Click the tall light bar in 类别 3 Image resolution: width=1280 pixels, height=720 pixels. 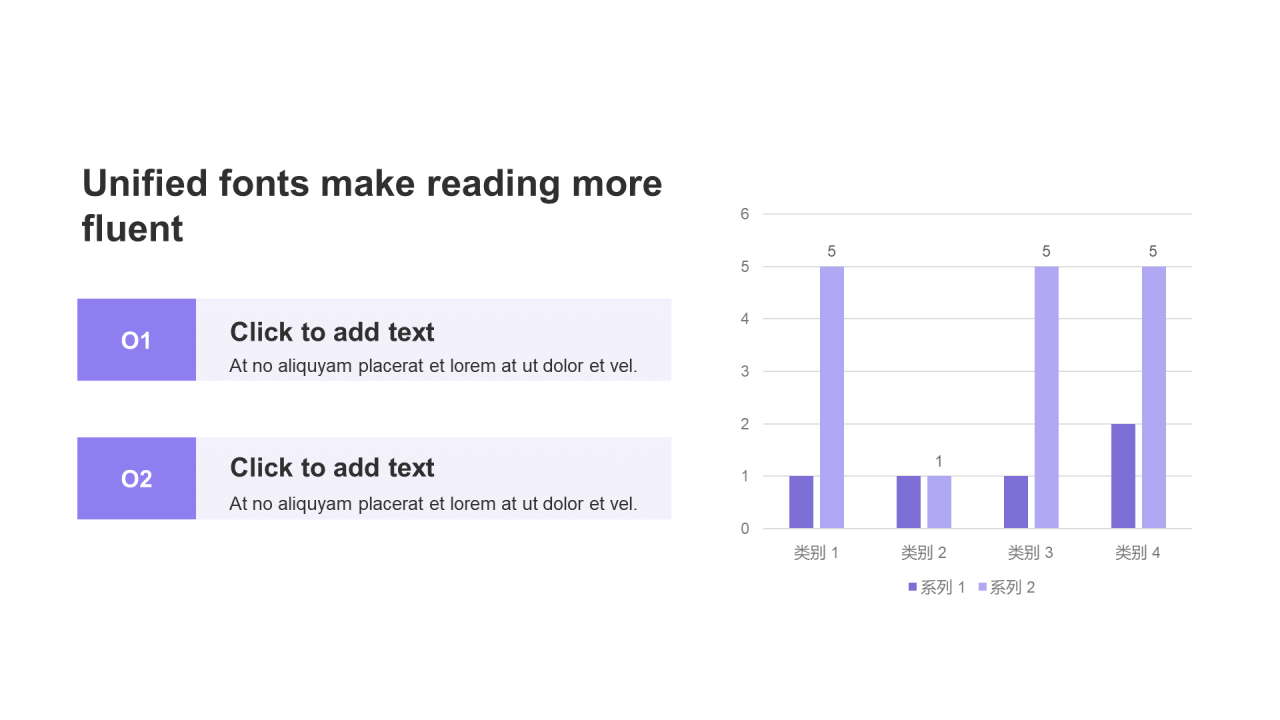click(1046, 397)
